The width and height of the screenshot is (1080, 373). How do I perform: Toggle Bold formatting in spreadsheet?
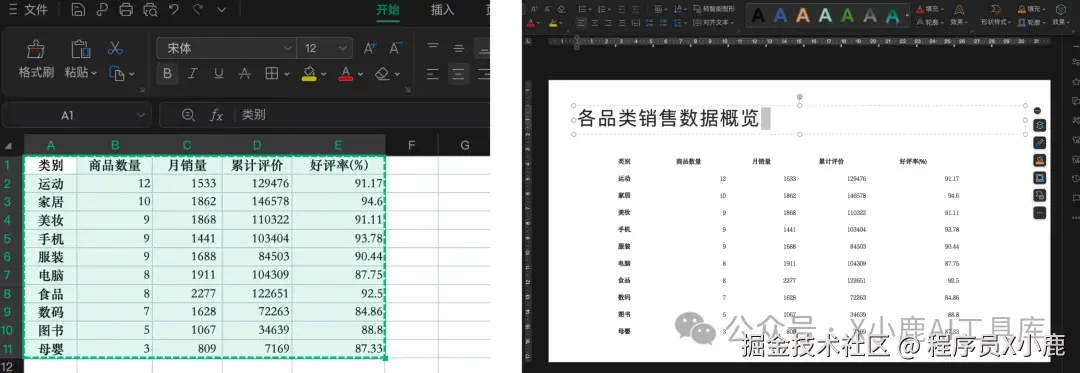click(167, 74)
